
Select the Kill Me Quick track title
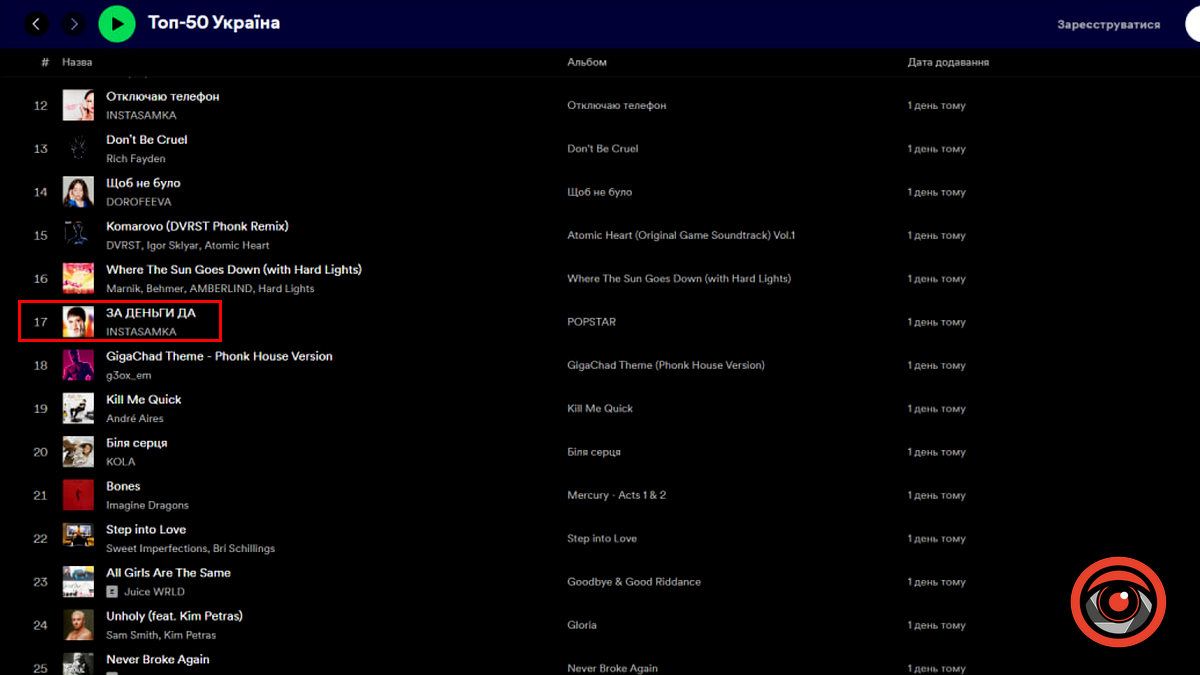[144, 399]
